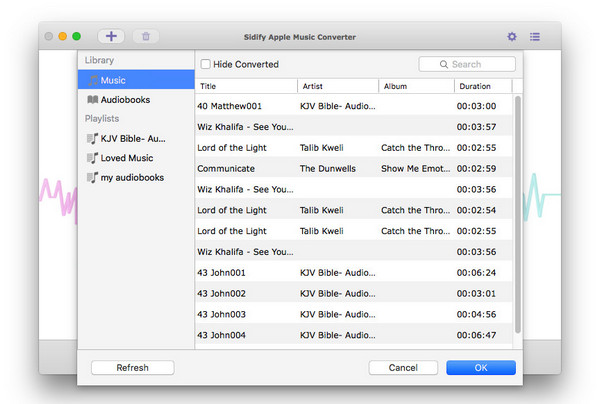Select Audiobooks in the Library sidebar
Screen dimensions: 600x404
136,99
